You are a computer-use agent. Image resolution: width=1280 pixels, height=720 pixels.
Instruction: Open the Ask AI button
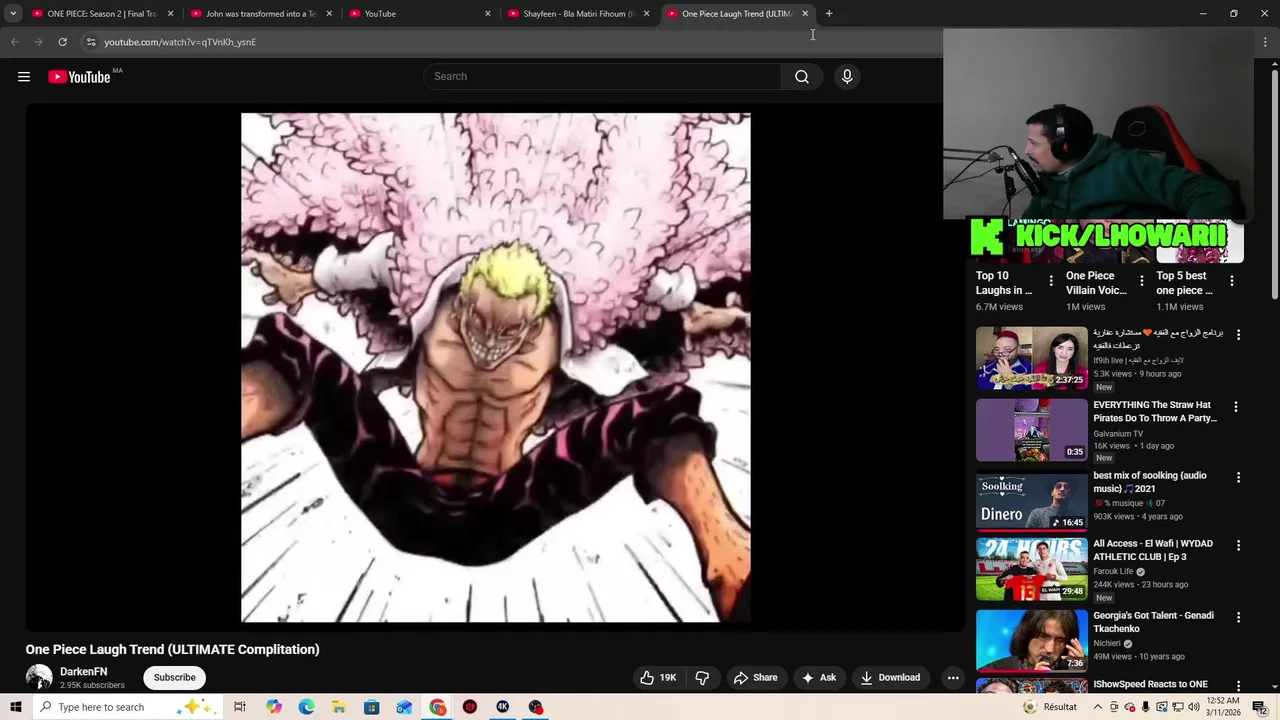818,678
